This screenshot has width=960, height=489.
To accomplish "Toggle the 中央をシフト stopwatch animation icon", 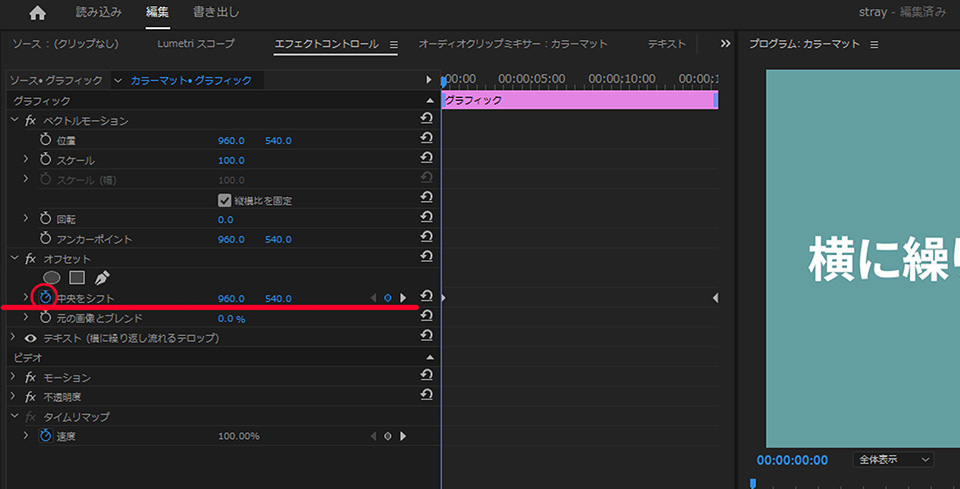I will (45, 298).
